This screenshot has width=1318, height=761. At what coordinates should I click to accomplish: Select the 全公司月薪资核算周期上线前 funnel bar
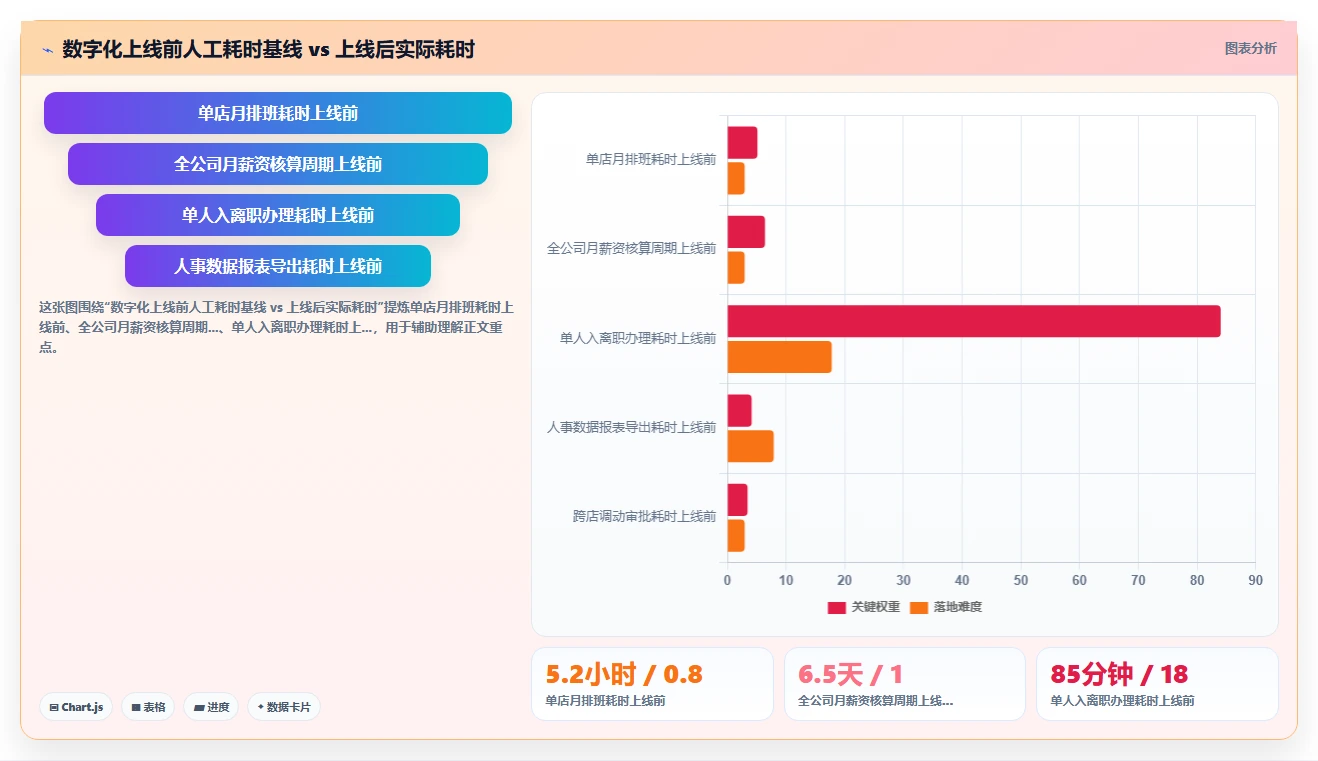click(278, 164)
